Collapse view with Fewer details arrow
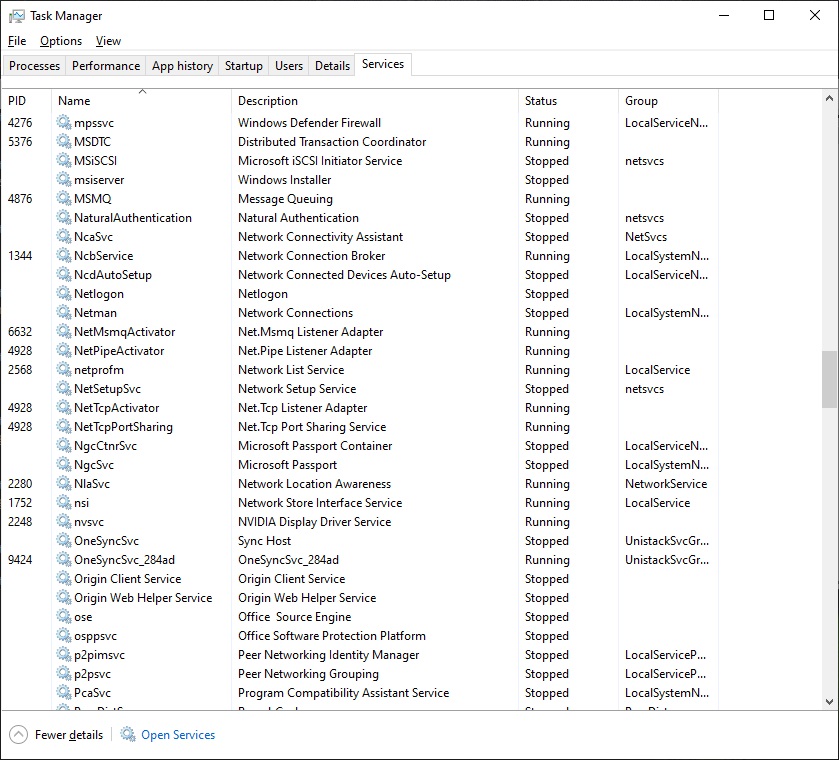 click(x=18, y=734)
